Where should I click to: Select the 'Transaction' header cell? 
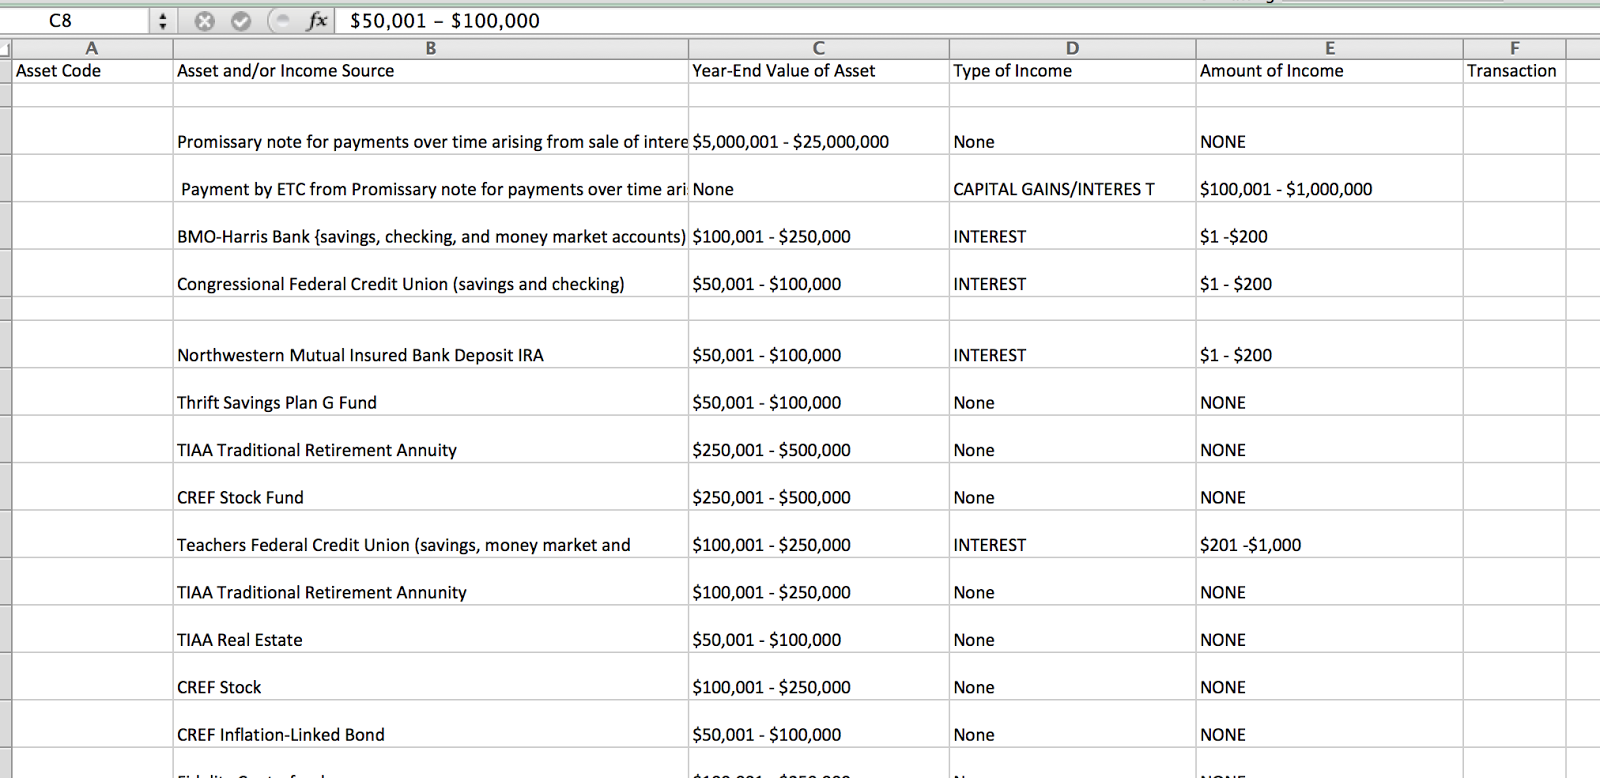pos(1515,71)
